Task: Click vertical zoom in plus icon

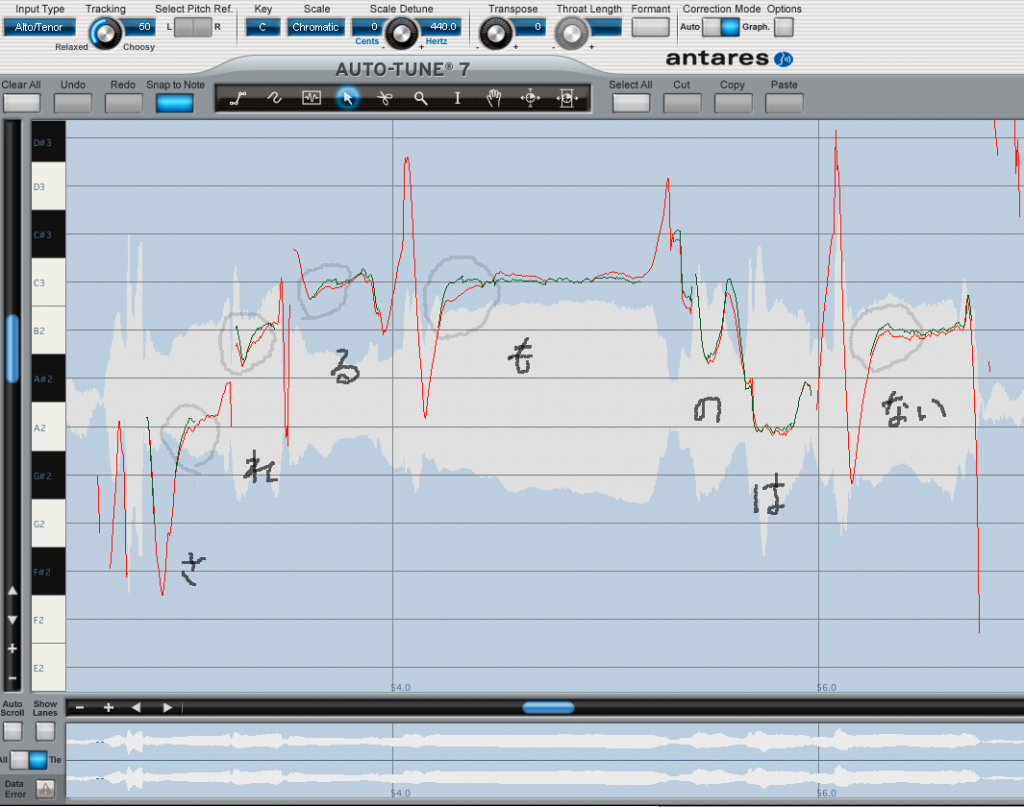Action: point(12,648)
